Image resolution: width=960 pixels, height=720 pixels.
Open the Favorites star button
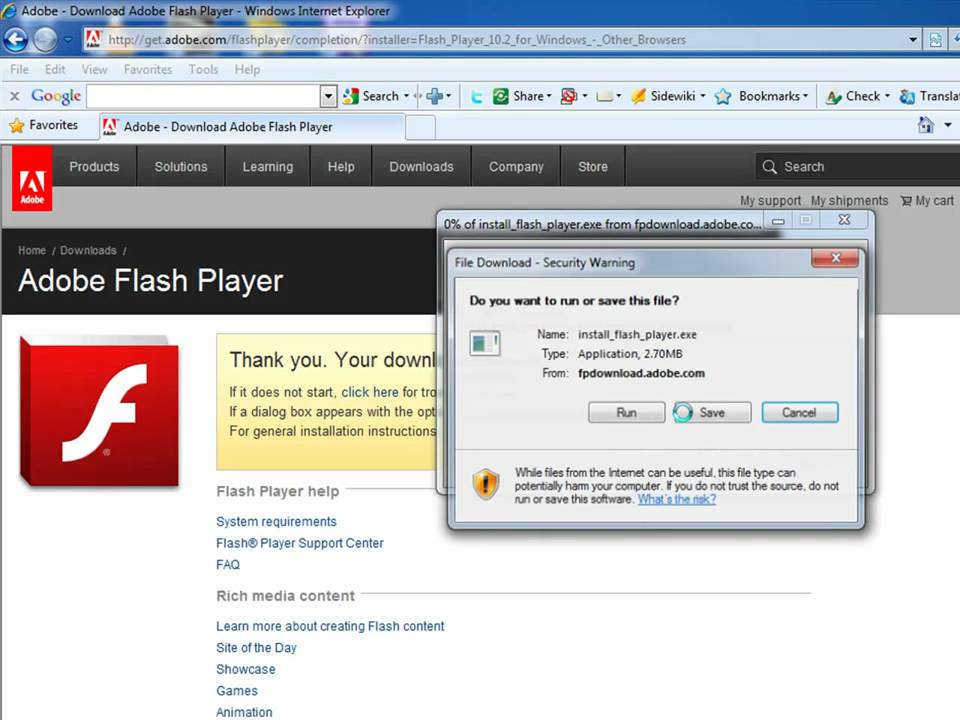[x=43, y=125]
